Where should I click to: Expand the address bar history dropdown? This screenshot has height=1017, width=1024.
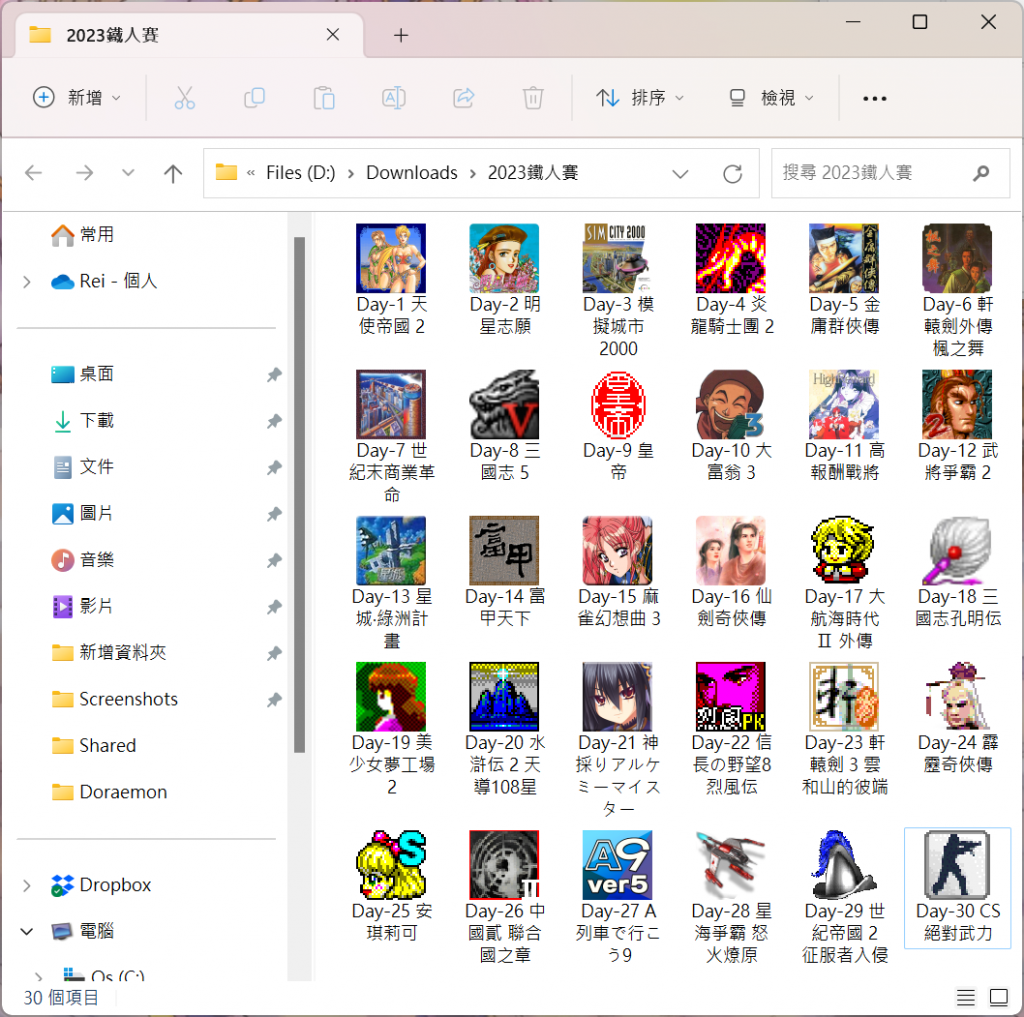[680, 174]
